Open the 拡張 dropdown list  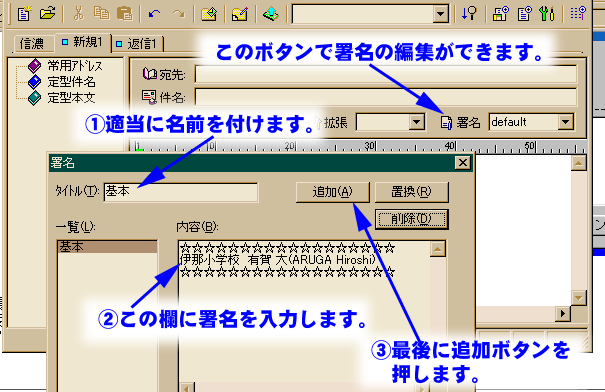point(416,122)
